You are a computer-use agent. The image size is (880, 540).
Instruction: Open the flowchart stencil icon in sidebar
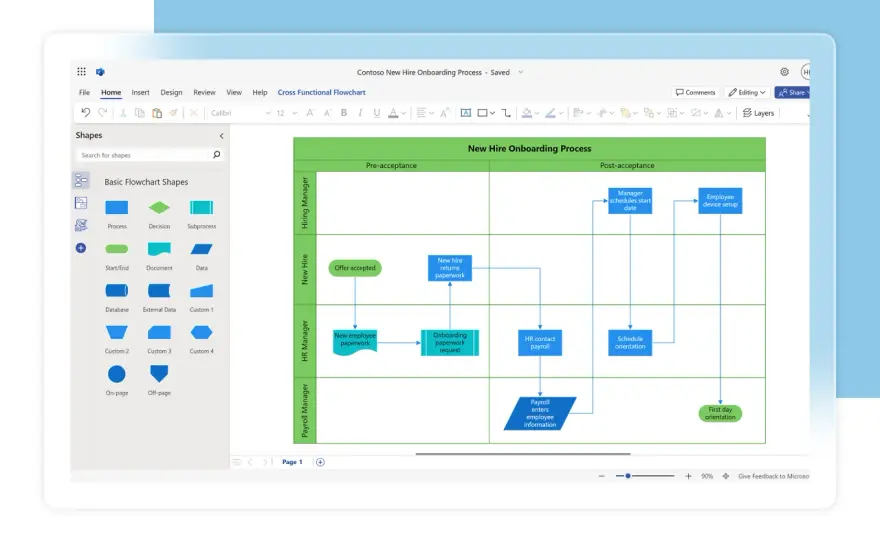pos(81,180)
